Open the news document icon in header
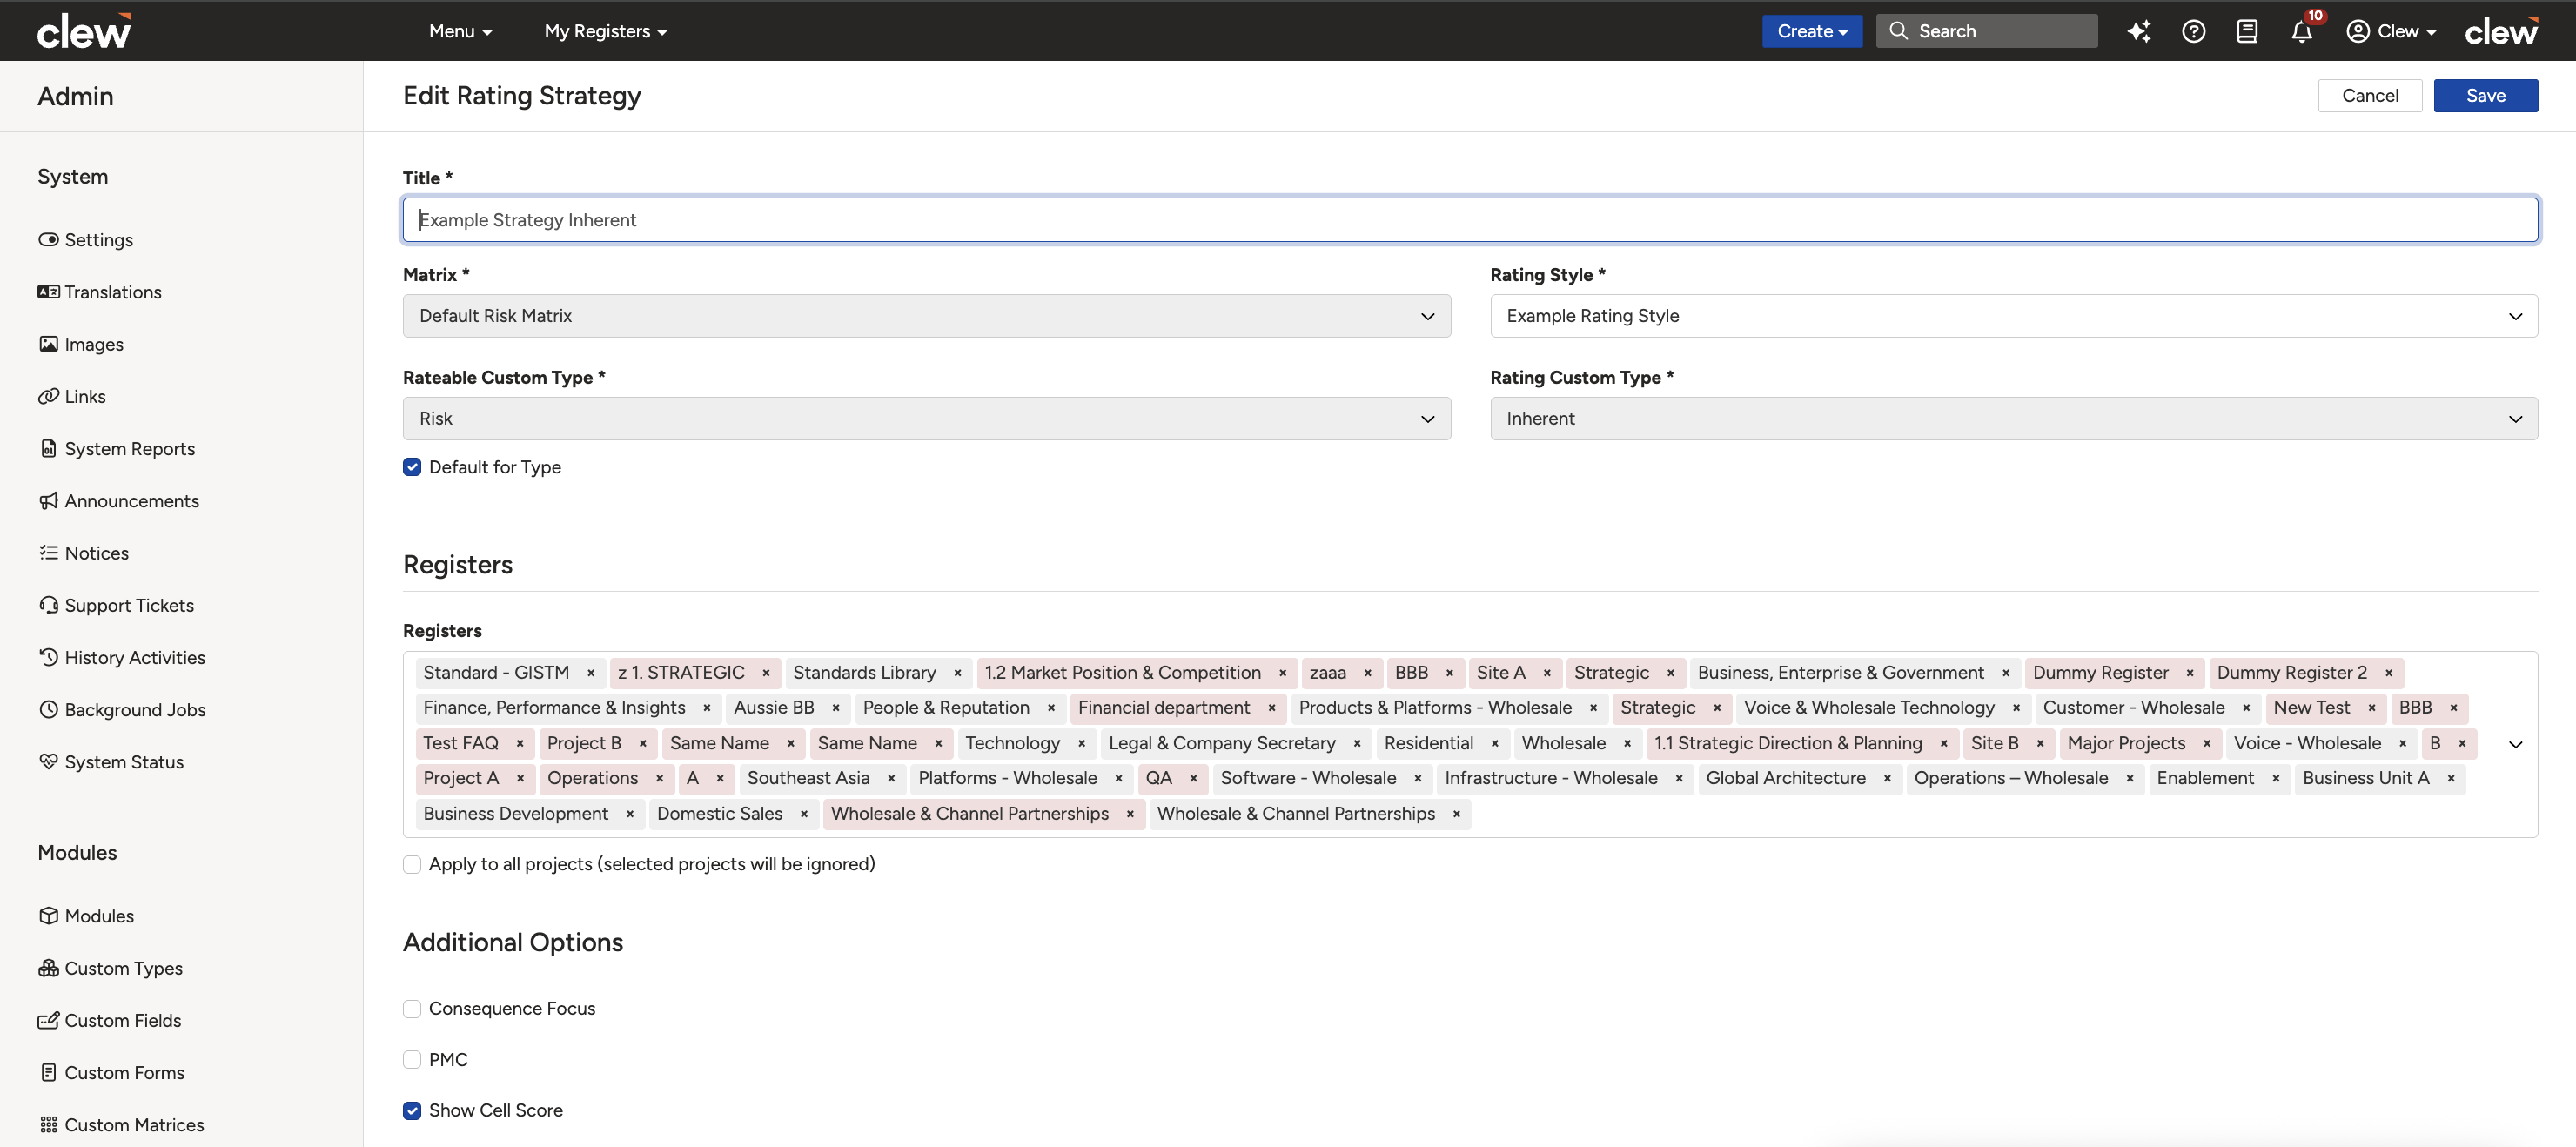 pos(2247,31)
